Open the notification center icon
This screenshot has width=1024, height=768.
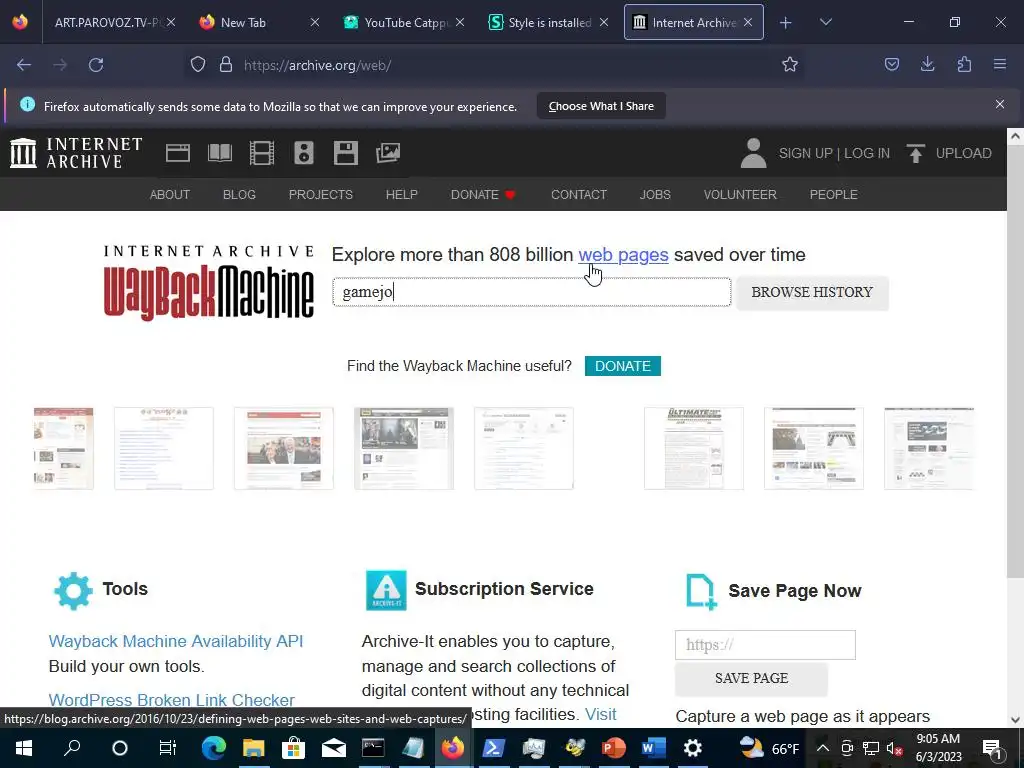(992, 748)
